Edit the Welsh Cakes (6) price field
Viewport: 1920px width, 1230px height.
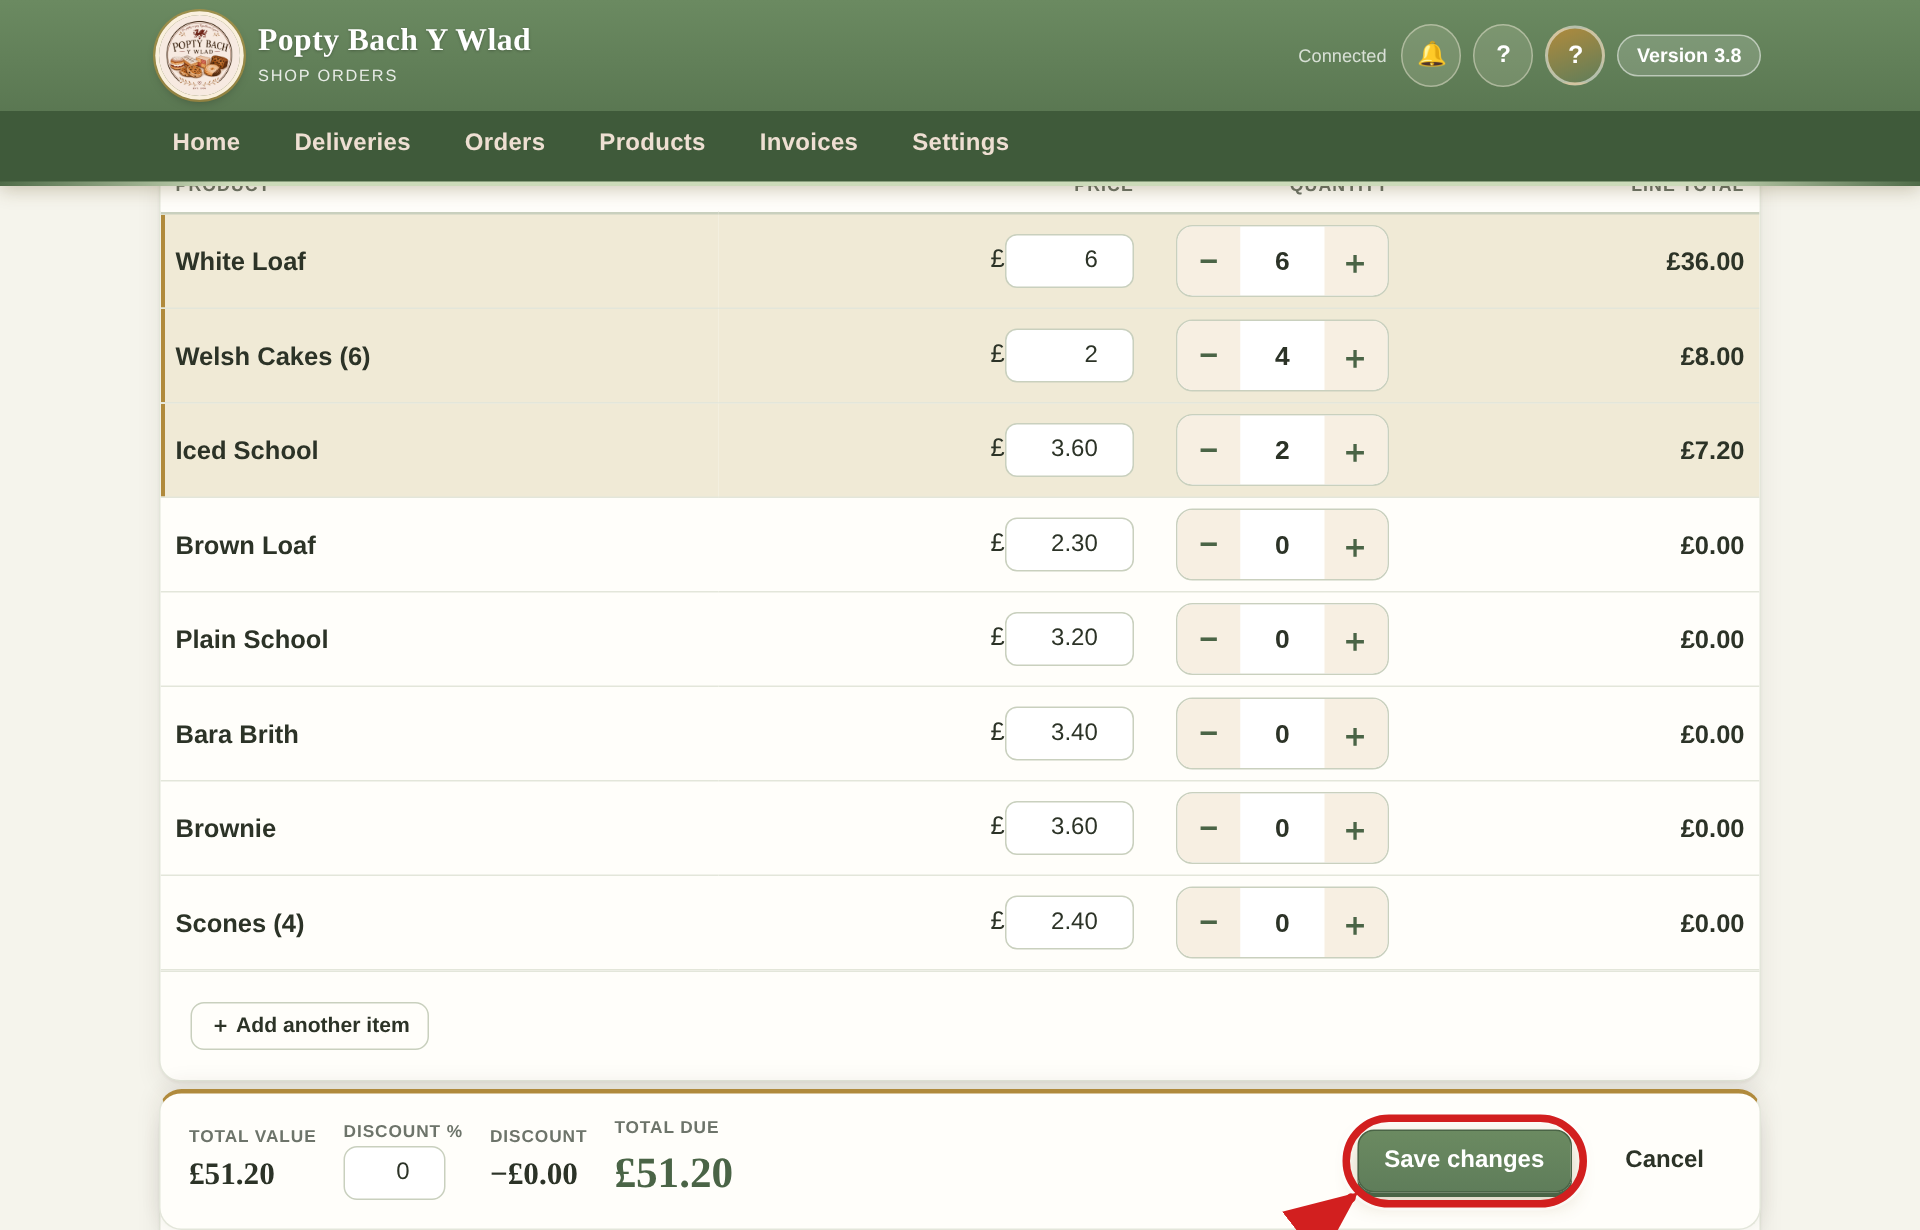point(1069,355)
